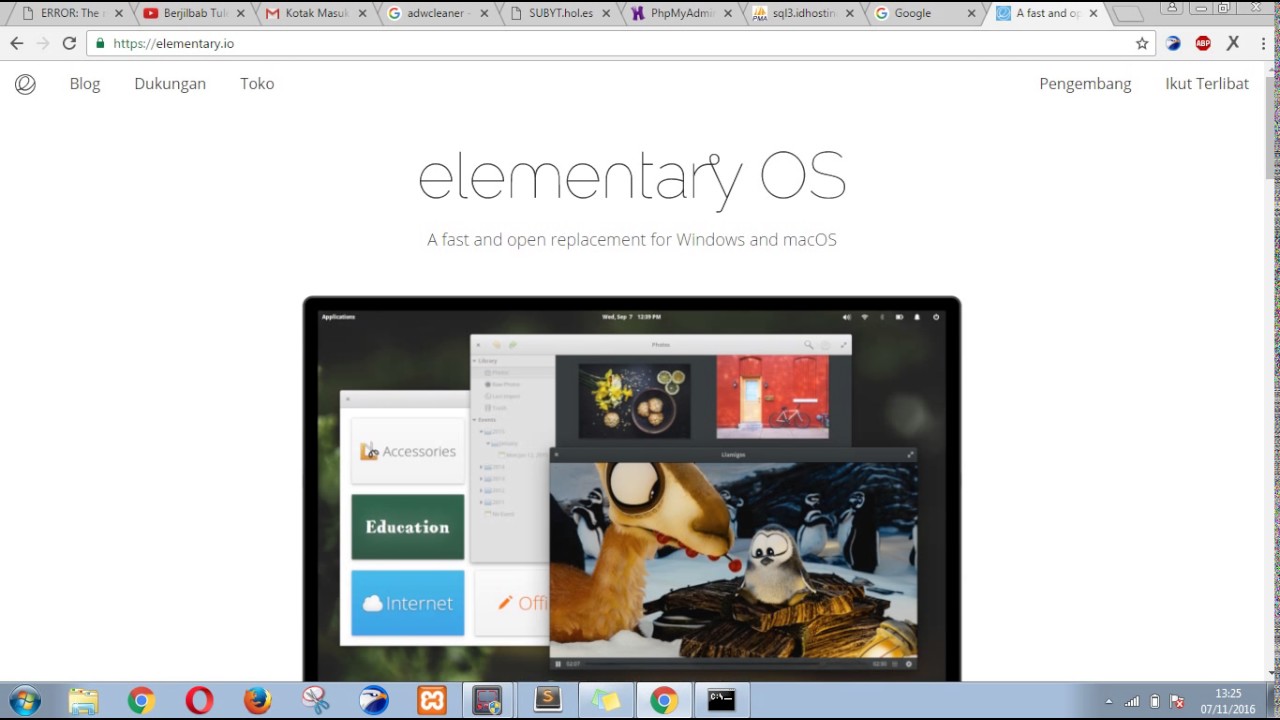Close the PhpMyAdmin tab
Image resolution: width=1280 pixels, height=720 pixels.
[x=728, y=14]
